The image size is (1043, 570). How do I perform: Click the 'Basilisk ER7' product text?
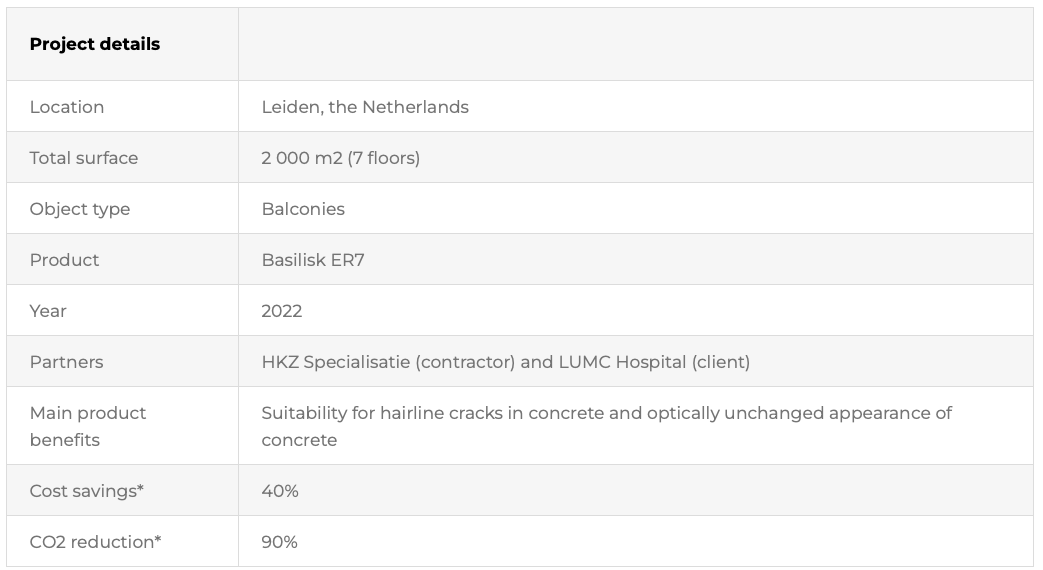(x=313, y=260)
